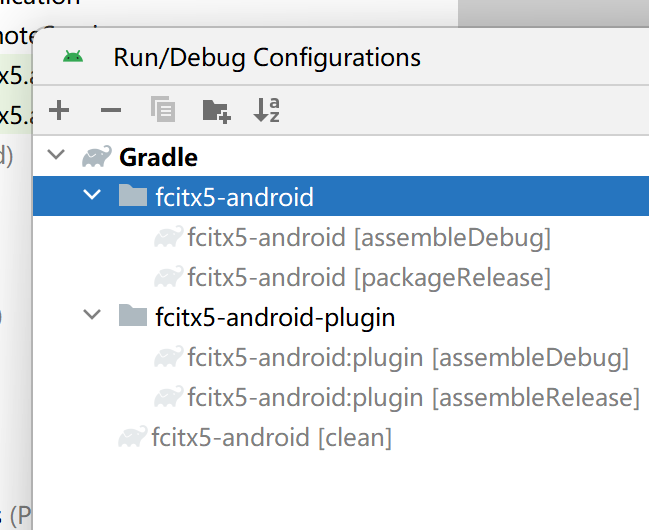The image size is (649, 530).
Task: Select the fcitx5-android-plugin folder label
Action: (x=275, y=317)
